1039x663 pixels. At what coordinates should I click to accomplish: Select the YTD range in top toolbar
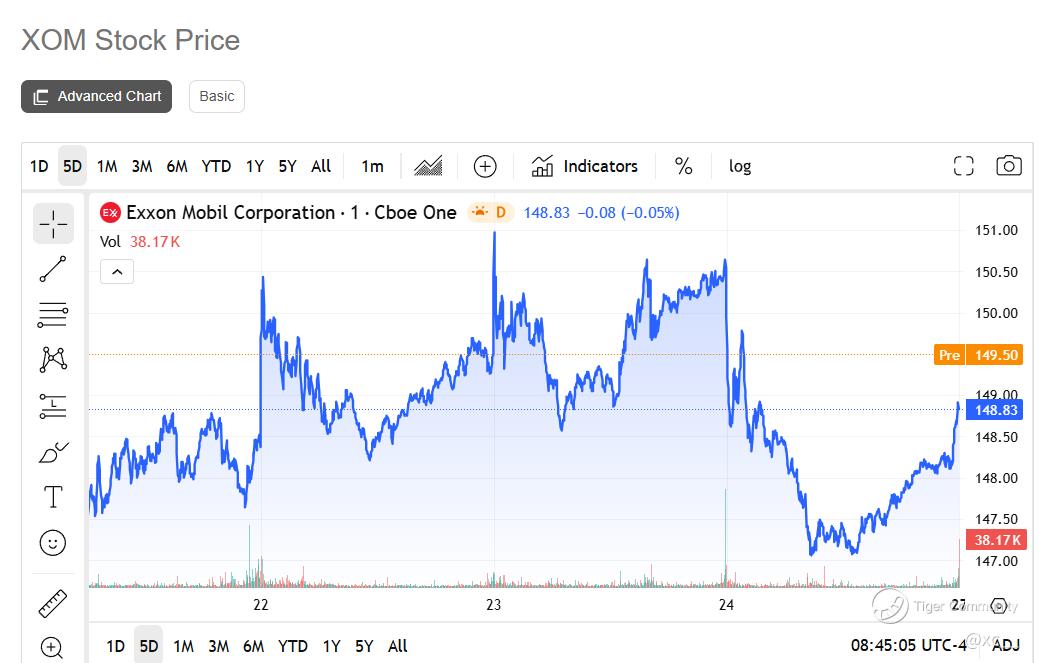coord(216,166)
